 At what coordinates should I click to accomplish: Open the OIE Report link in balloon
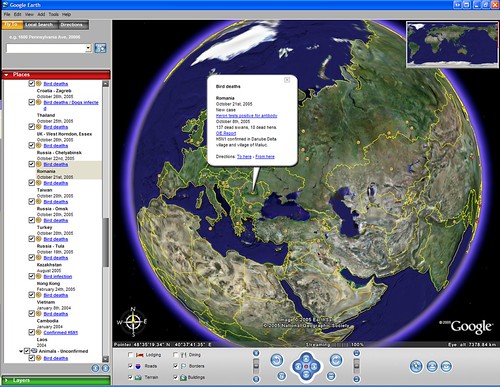[226, 133]
